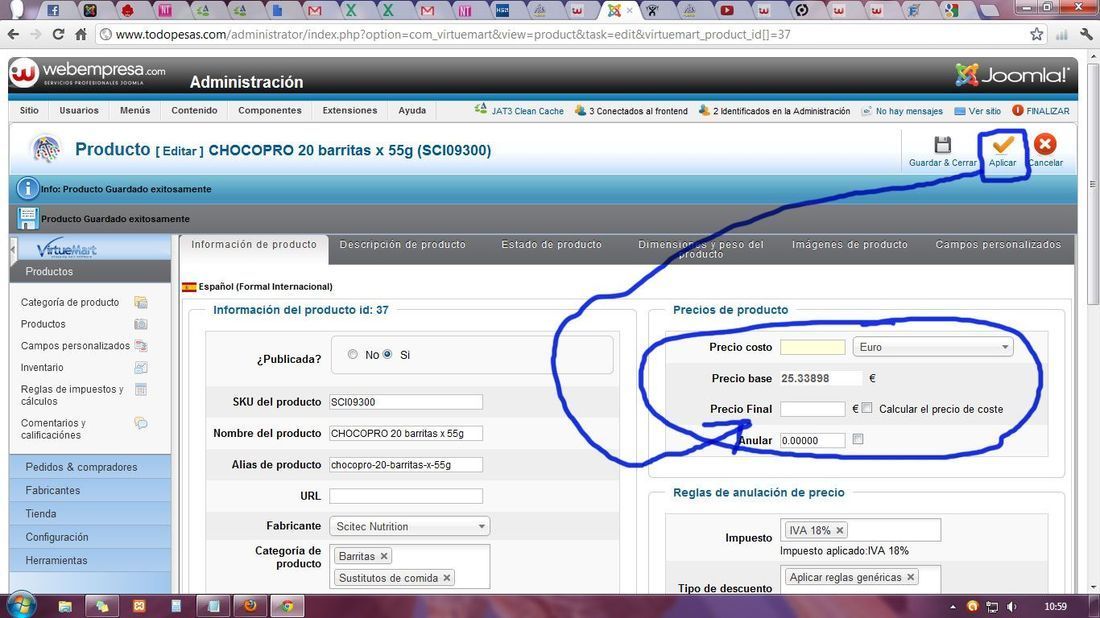Image resolution: width=1100 pixels, height=618 pixels.
Task: Open Chrome wrench settings icon
Action: click(x=1086, y=34)
